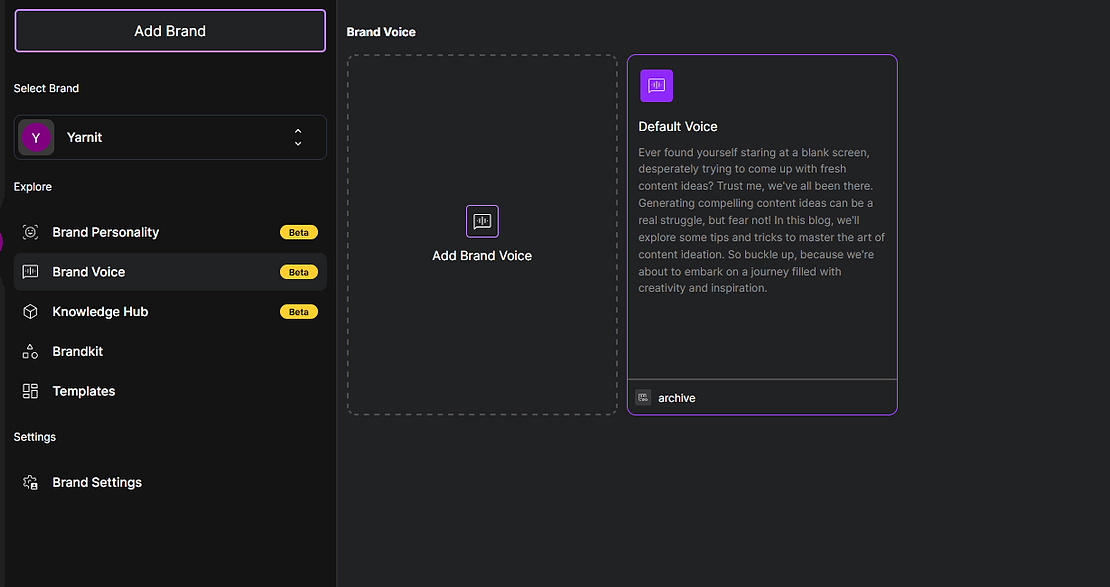
Task: Click the archive link on Default Voice
Action: [676, 398]
